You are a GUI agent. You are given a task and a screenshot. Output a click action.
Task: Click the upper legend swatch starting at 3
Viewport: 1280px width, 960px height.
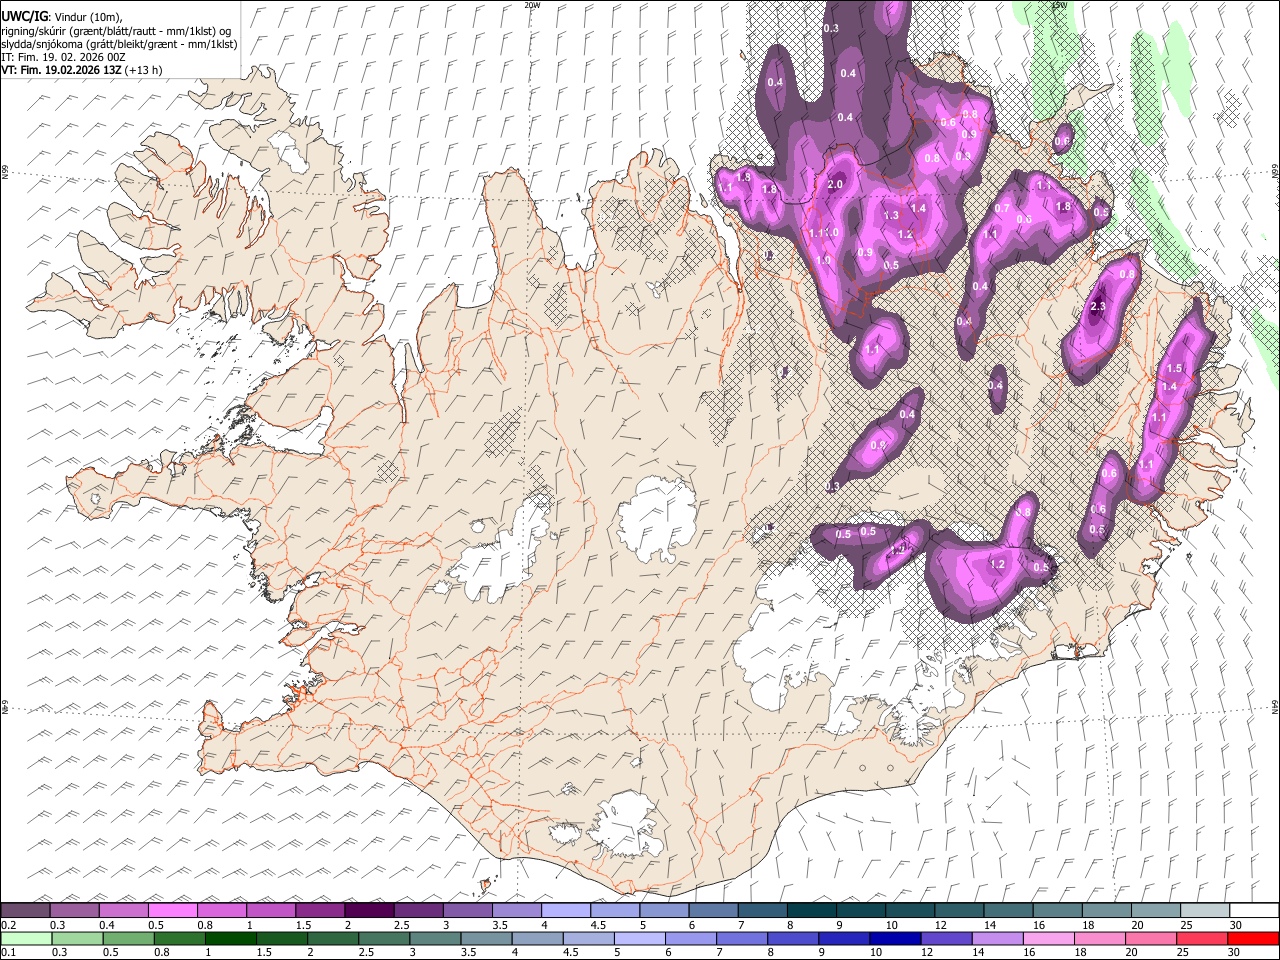pyautogui.click(x=467, y=910)
